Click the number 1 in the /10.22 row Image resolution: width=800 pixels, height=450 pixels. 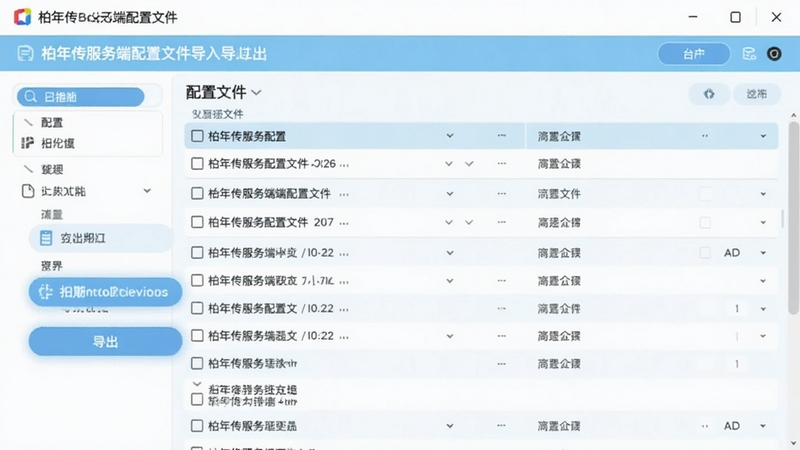tap(737, 308)
